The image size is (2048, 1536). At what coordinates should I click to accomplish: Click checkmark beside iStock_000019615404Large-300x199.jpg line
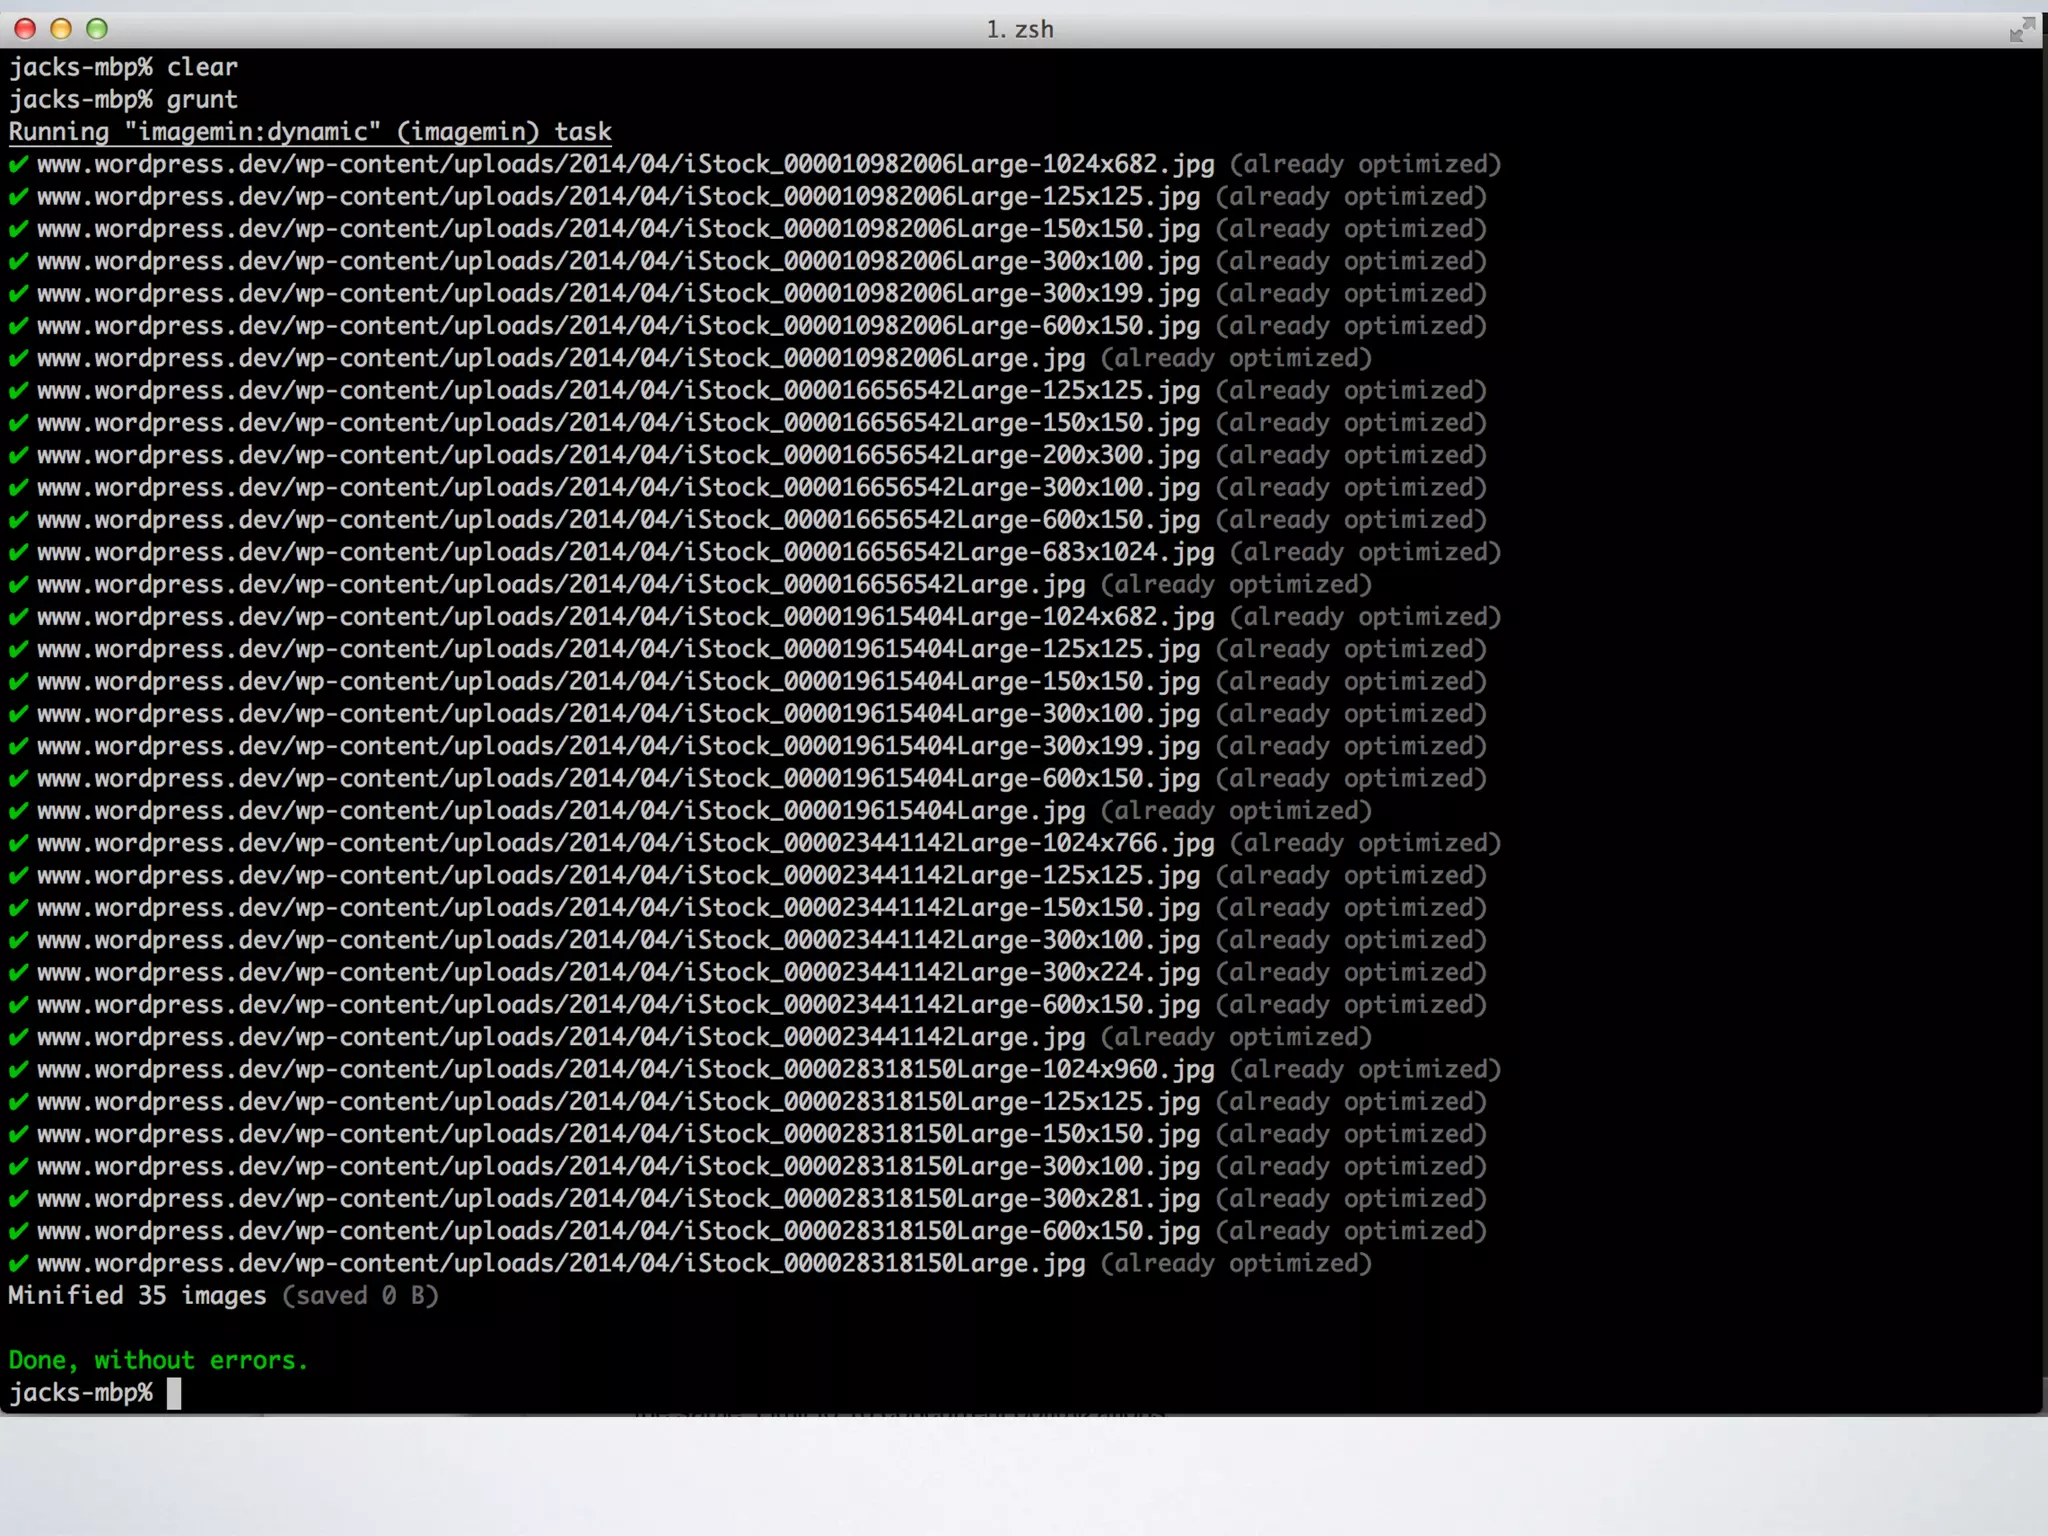tap(18, 746)
